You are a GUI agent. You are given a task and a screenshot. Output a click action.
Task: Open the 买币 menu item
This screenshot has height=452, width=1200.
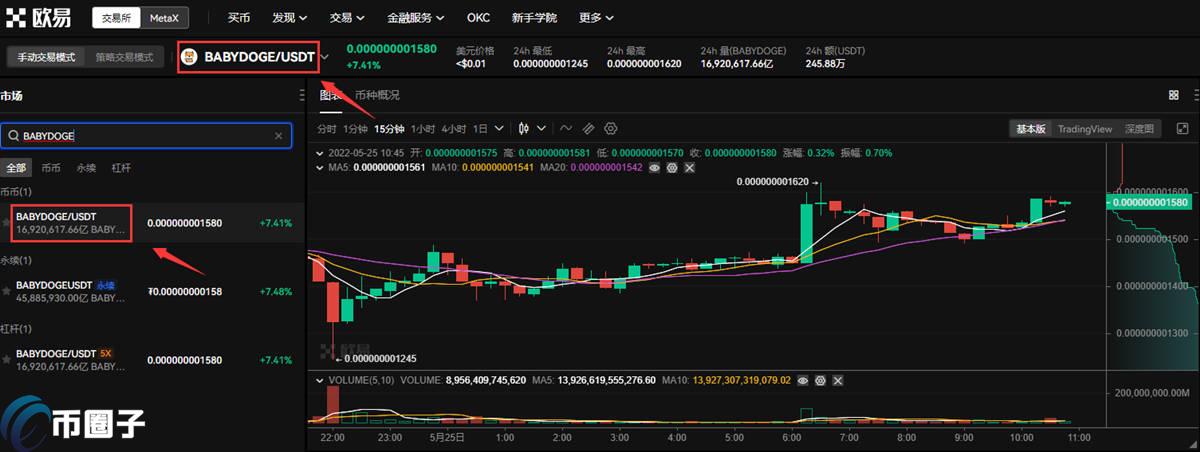click(239, 18)
